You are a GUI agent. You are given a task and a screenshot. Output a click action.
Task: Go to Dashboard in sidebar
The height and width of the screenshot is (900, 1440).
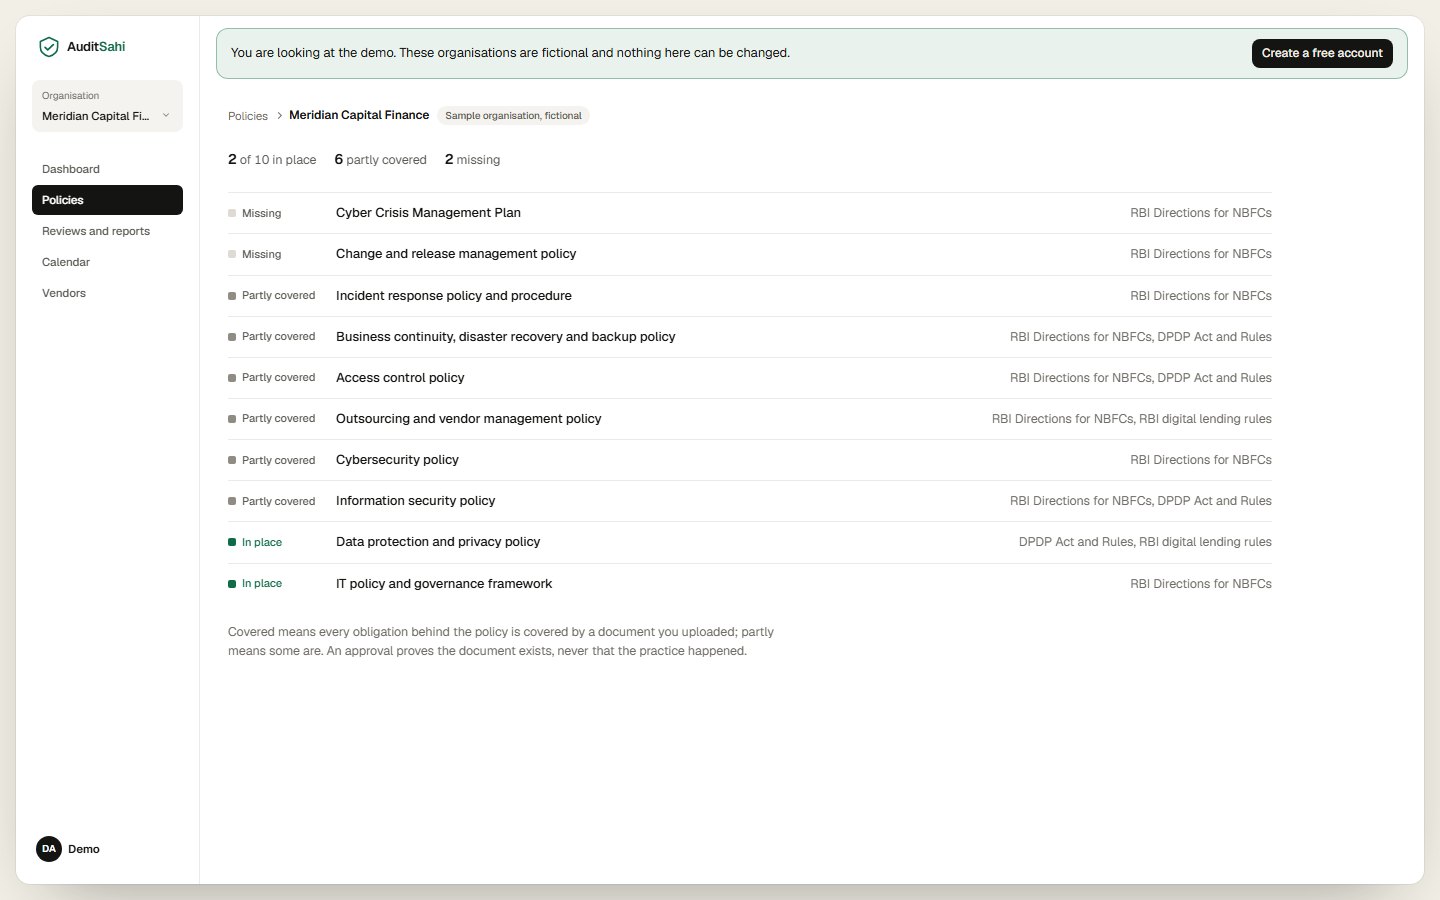pos(107,169)
